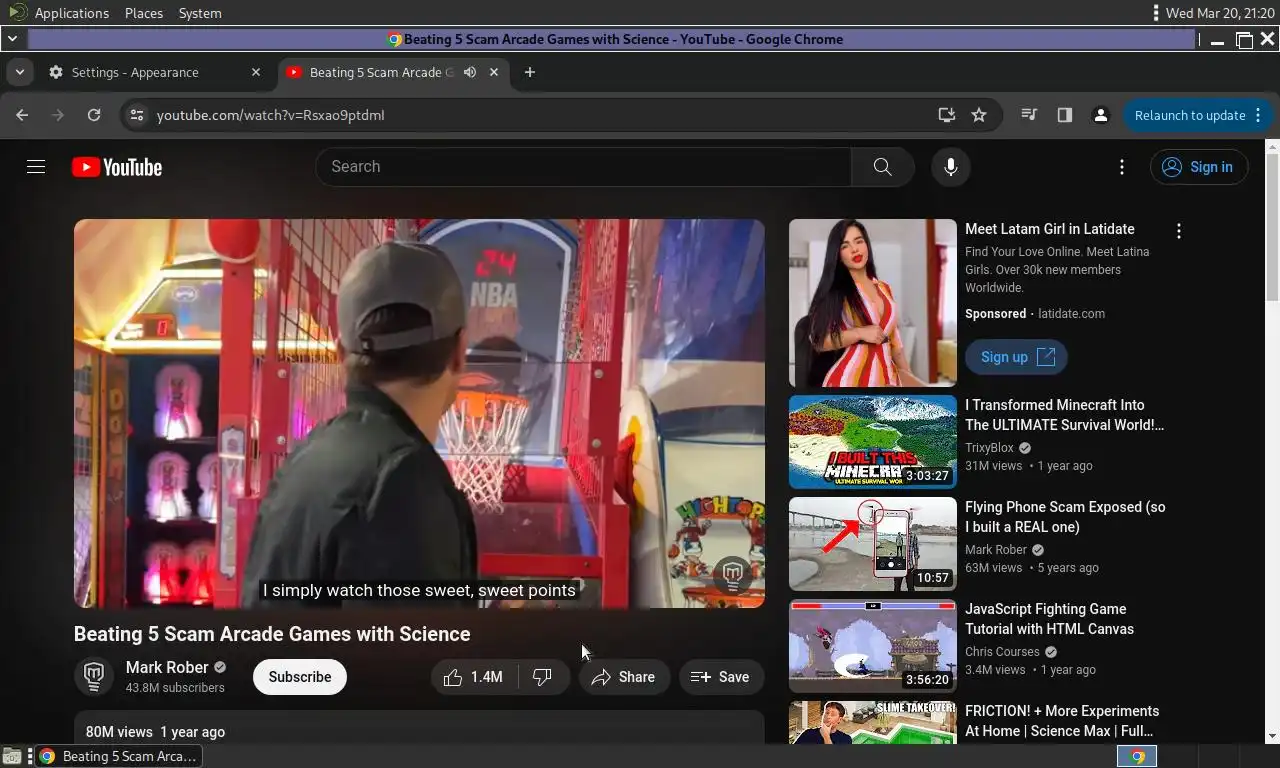1280x768 pixels.
Task: Select Chrome window in bottom taskbar
Action: pyautogui.click(x=118, y=756)
